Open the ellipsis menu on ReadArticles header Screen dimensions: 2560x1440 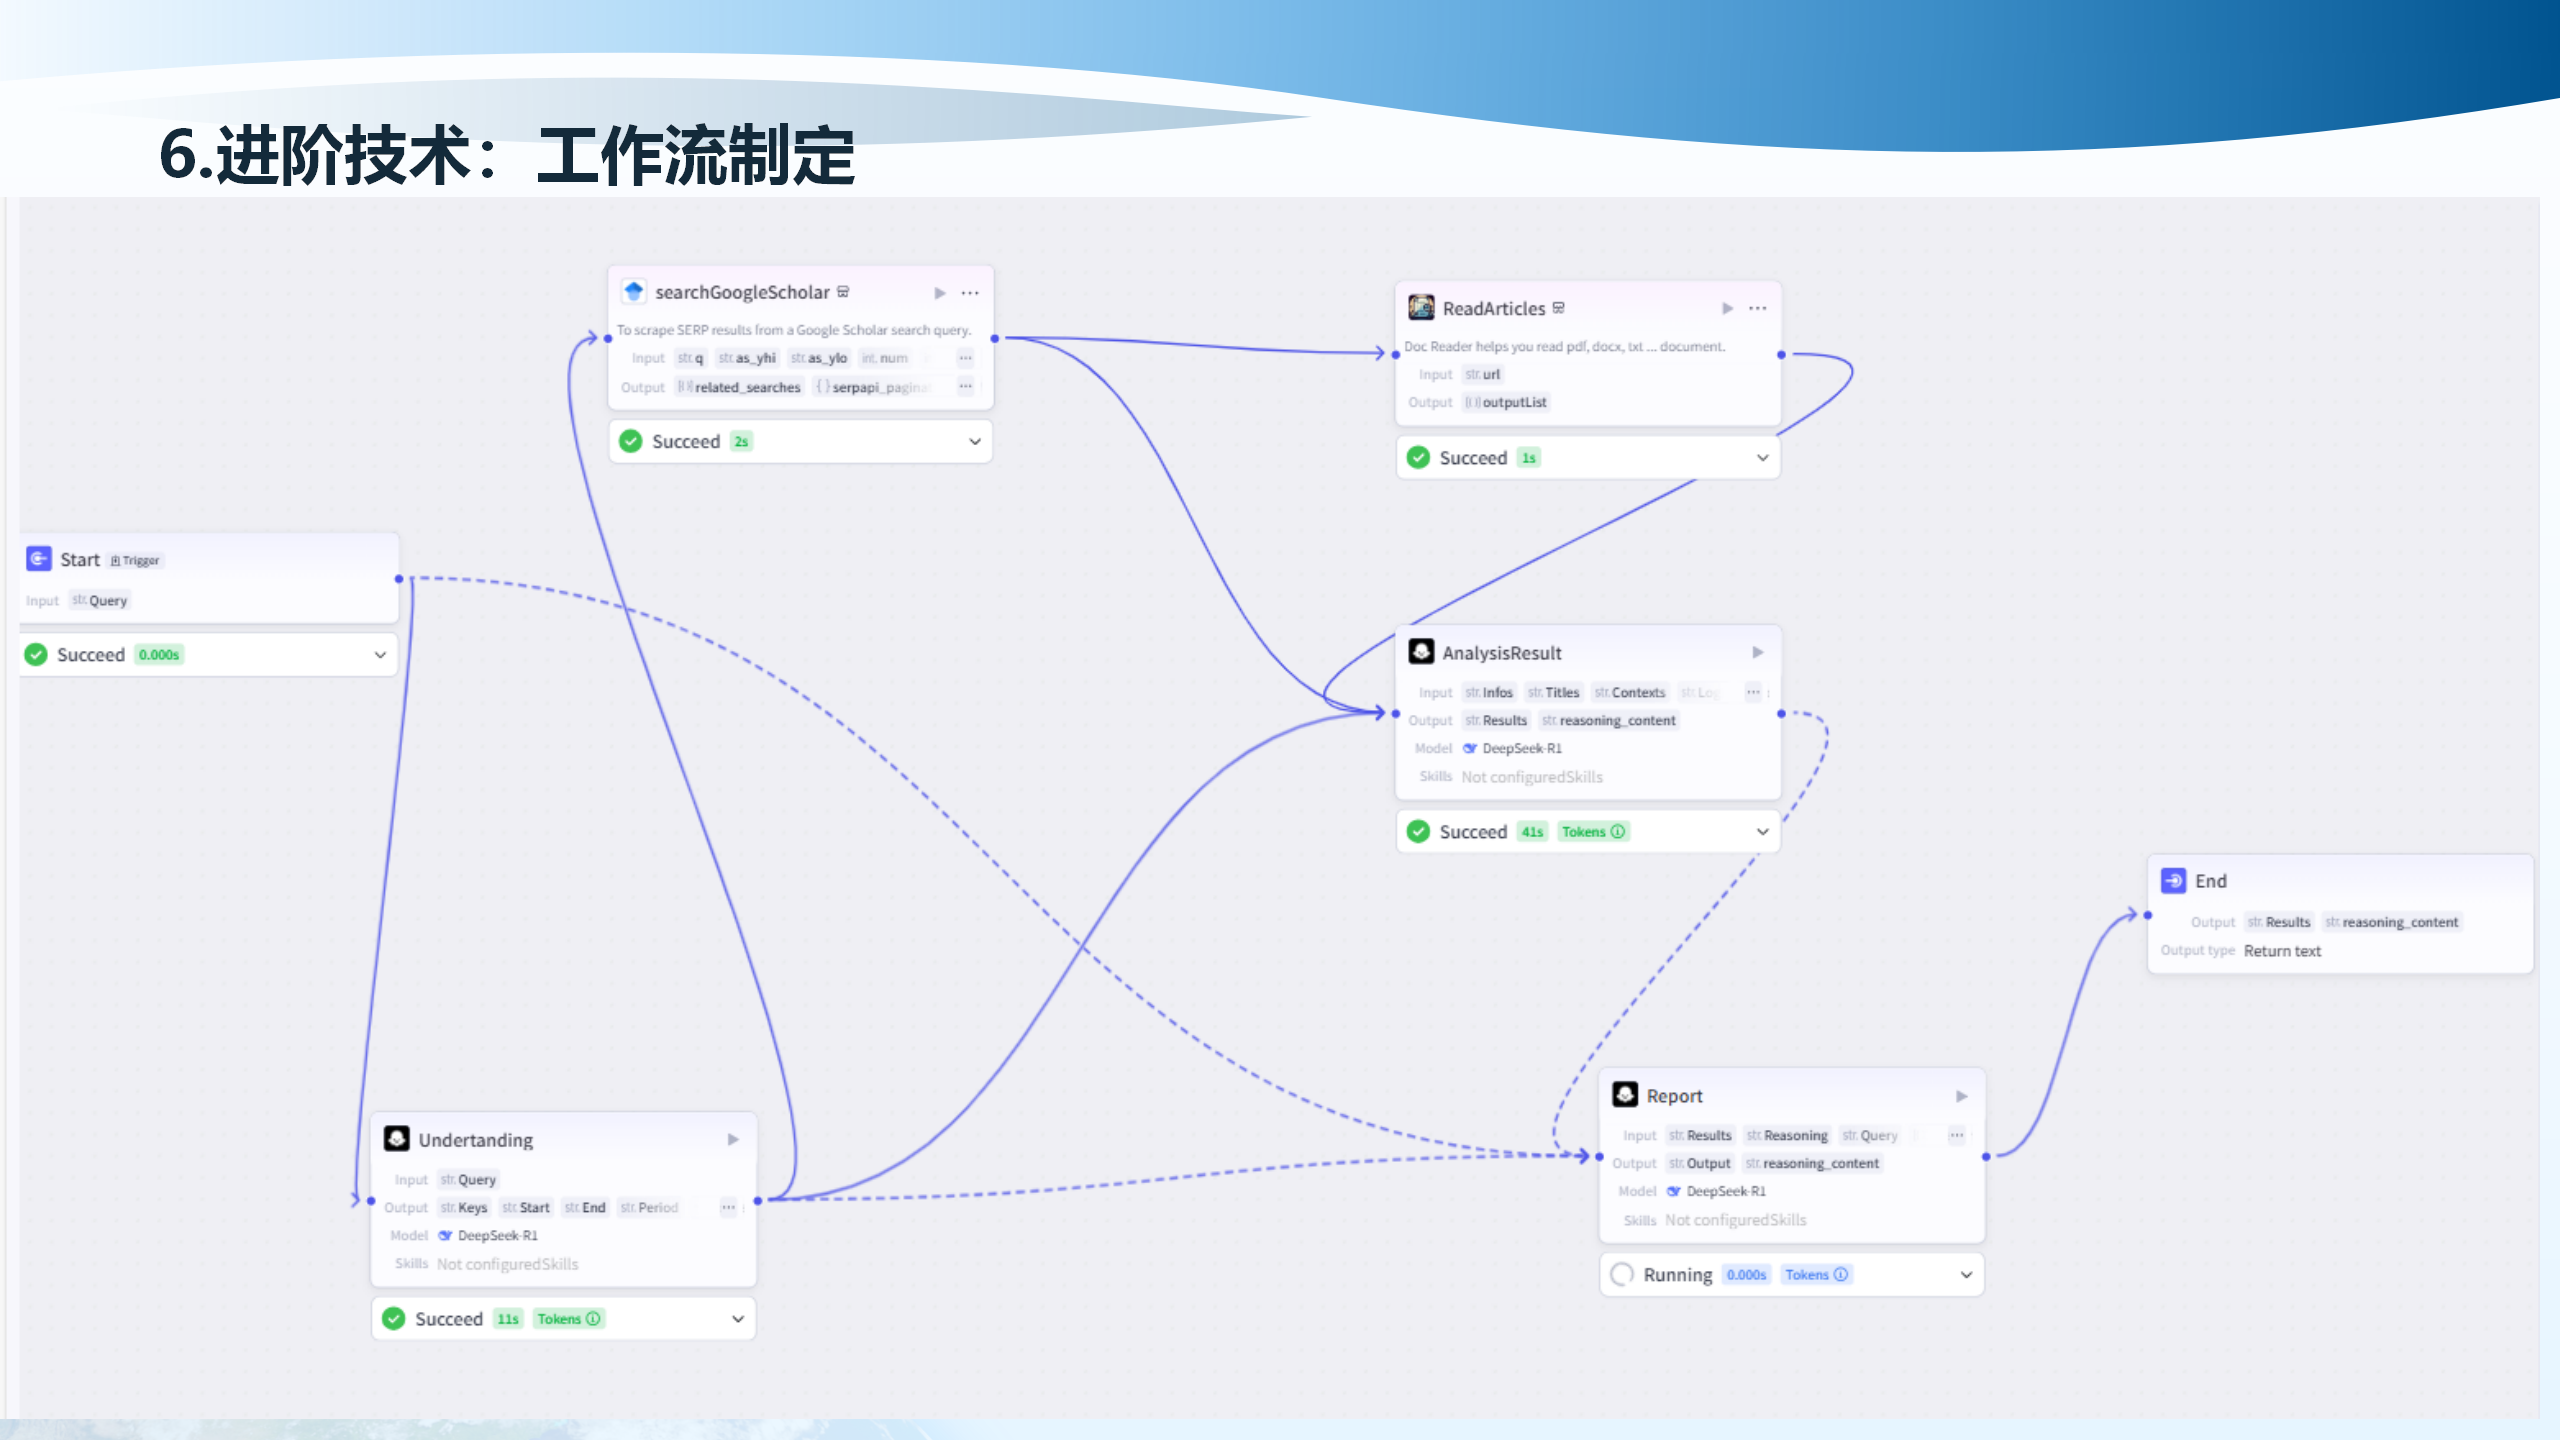(1757, 308)
